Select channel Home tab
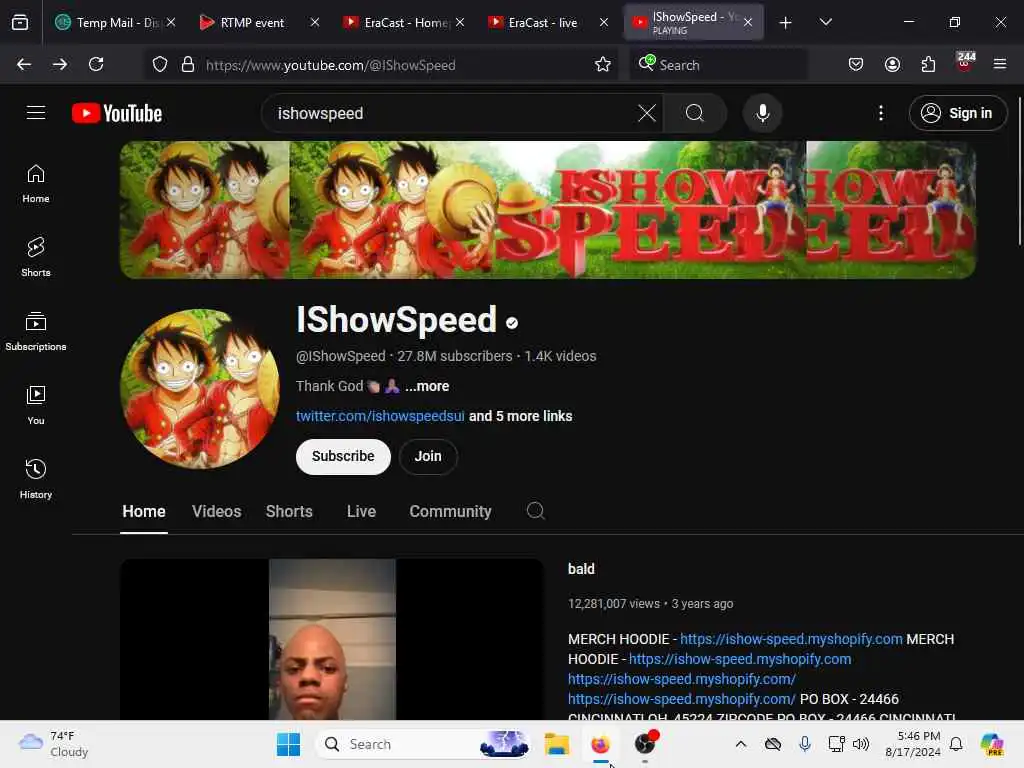This screenshot has height=768, width=1024. click(144, 511)
